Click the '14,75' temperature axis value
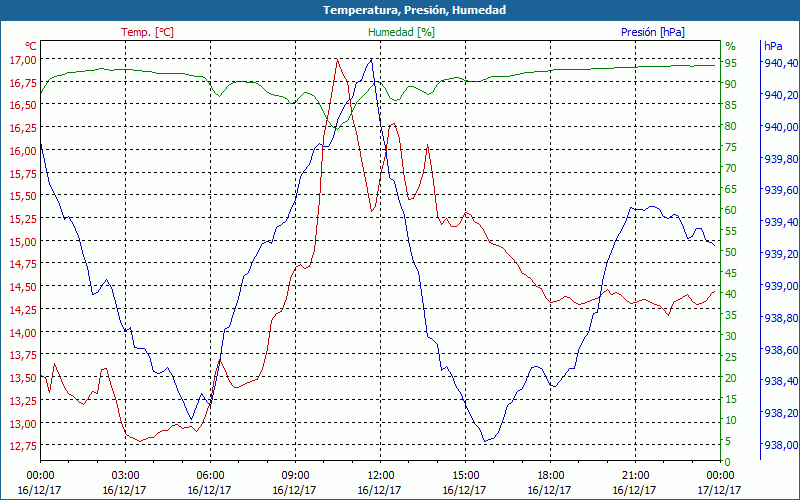This screenshot has width=800, height=500. (23, 264)
